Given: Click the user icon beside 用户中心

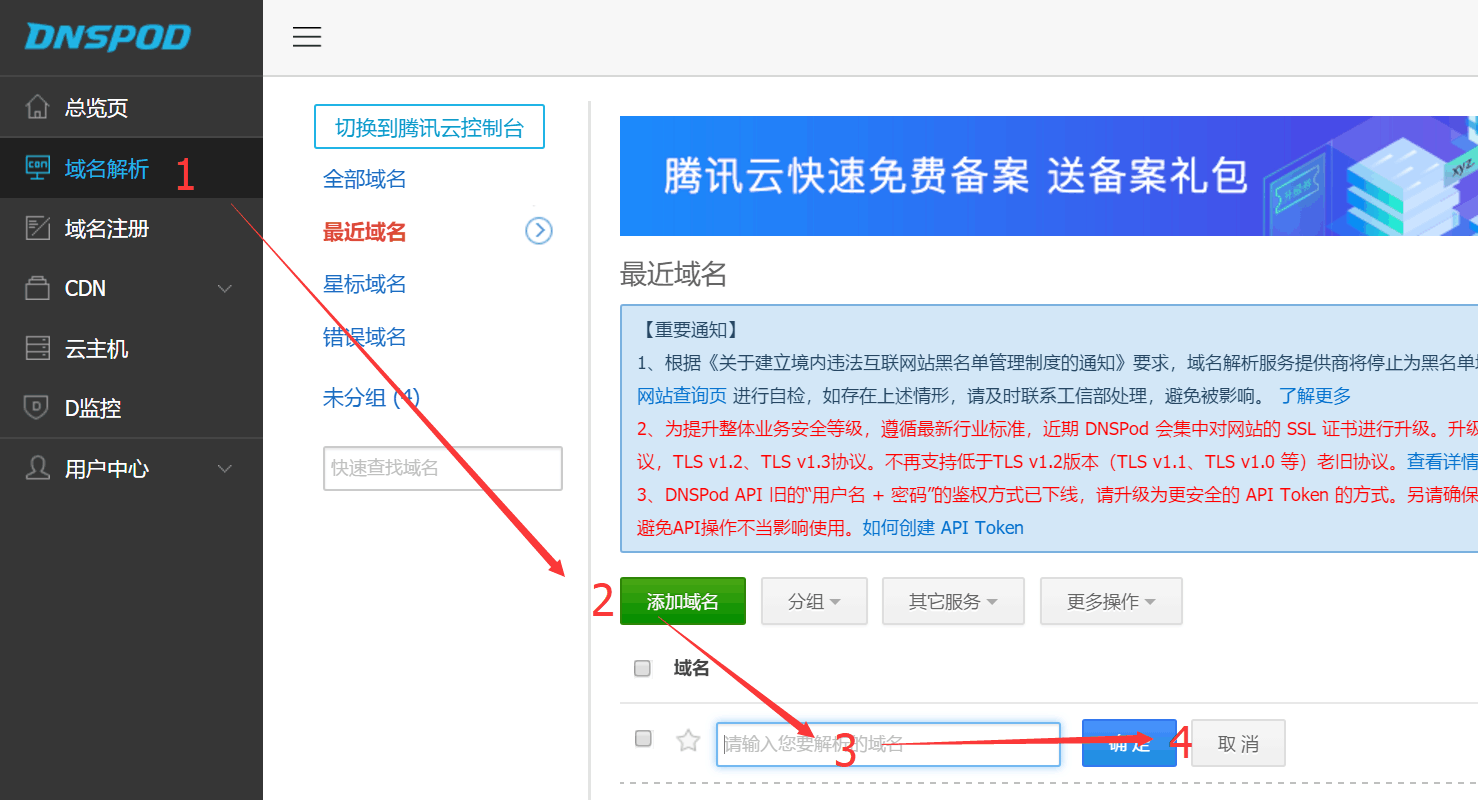Looking at the screenshot, I should pyautogui.click(x=37, y=468).
